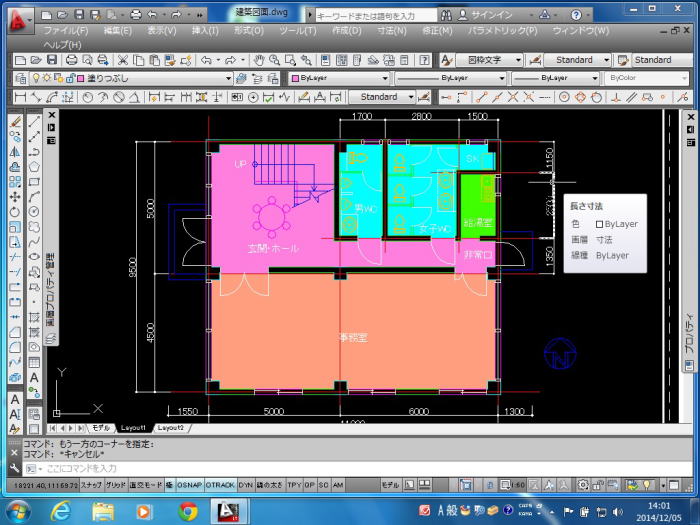Click the Cut scissors icon

(x=123, y=60)
